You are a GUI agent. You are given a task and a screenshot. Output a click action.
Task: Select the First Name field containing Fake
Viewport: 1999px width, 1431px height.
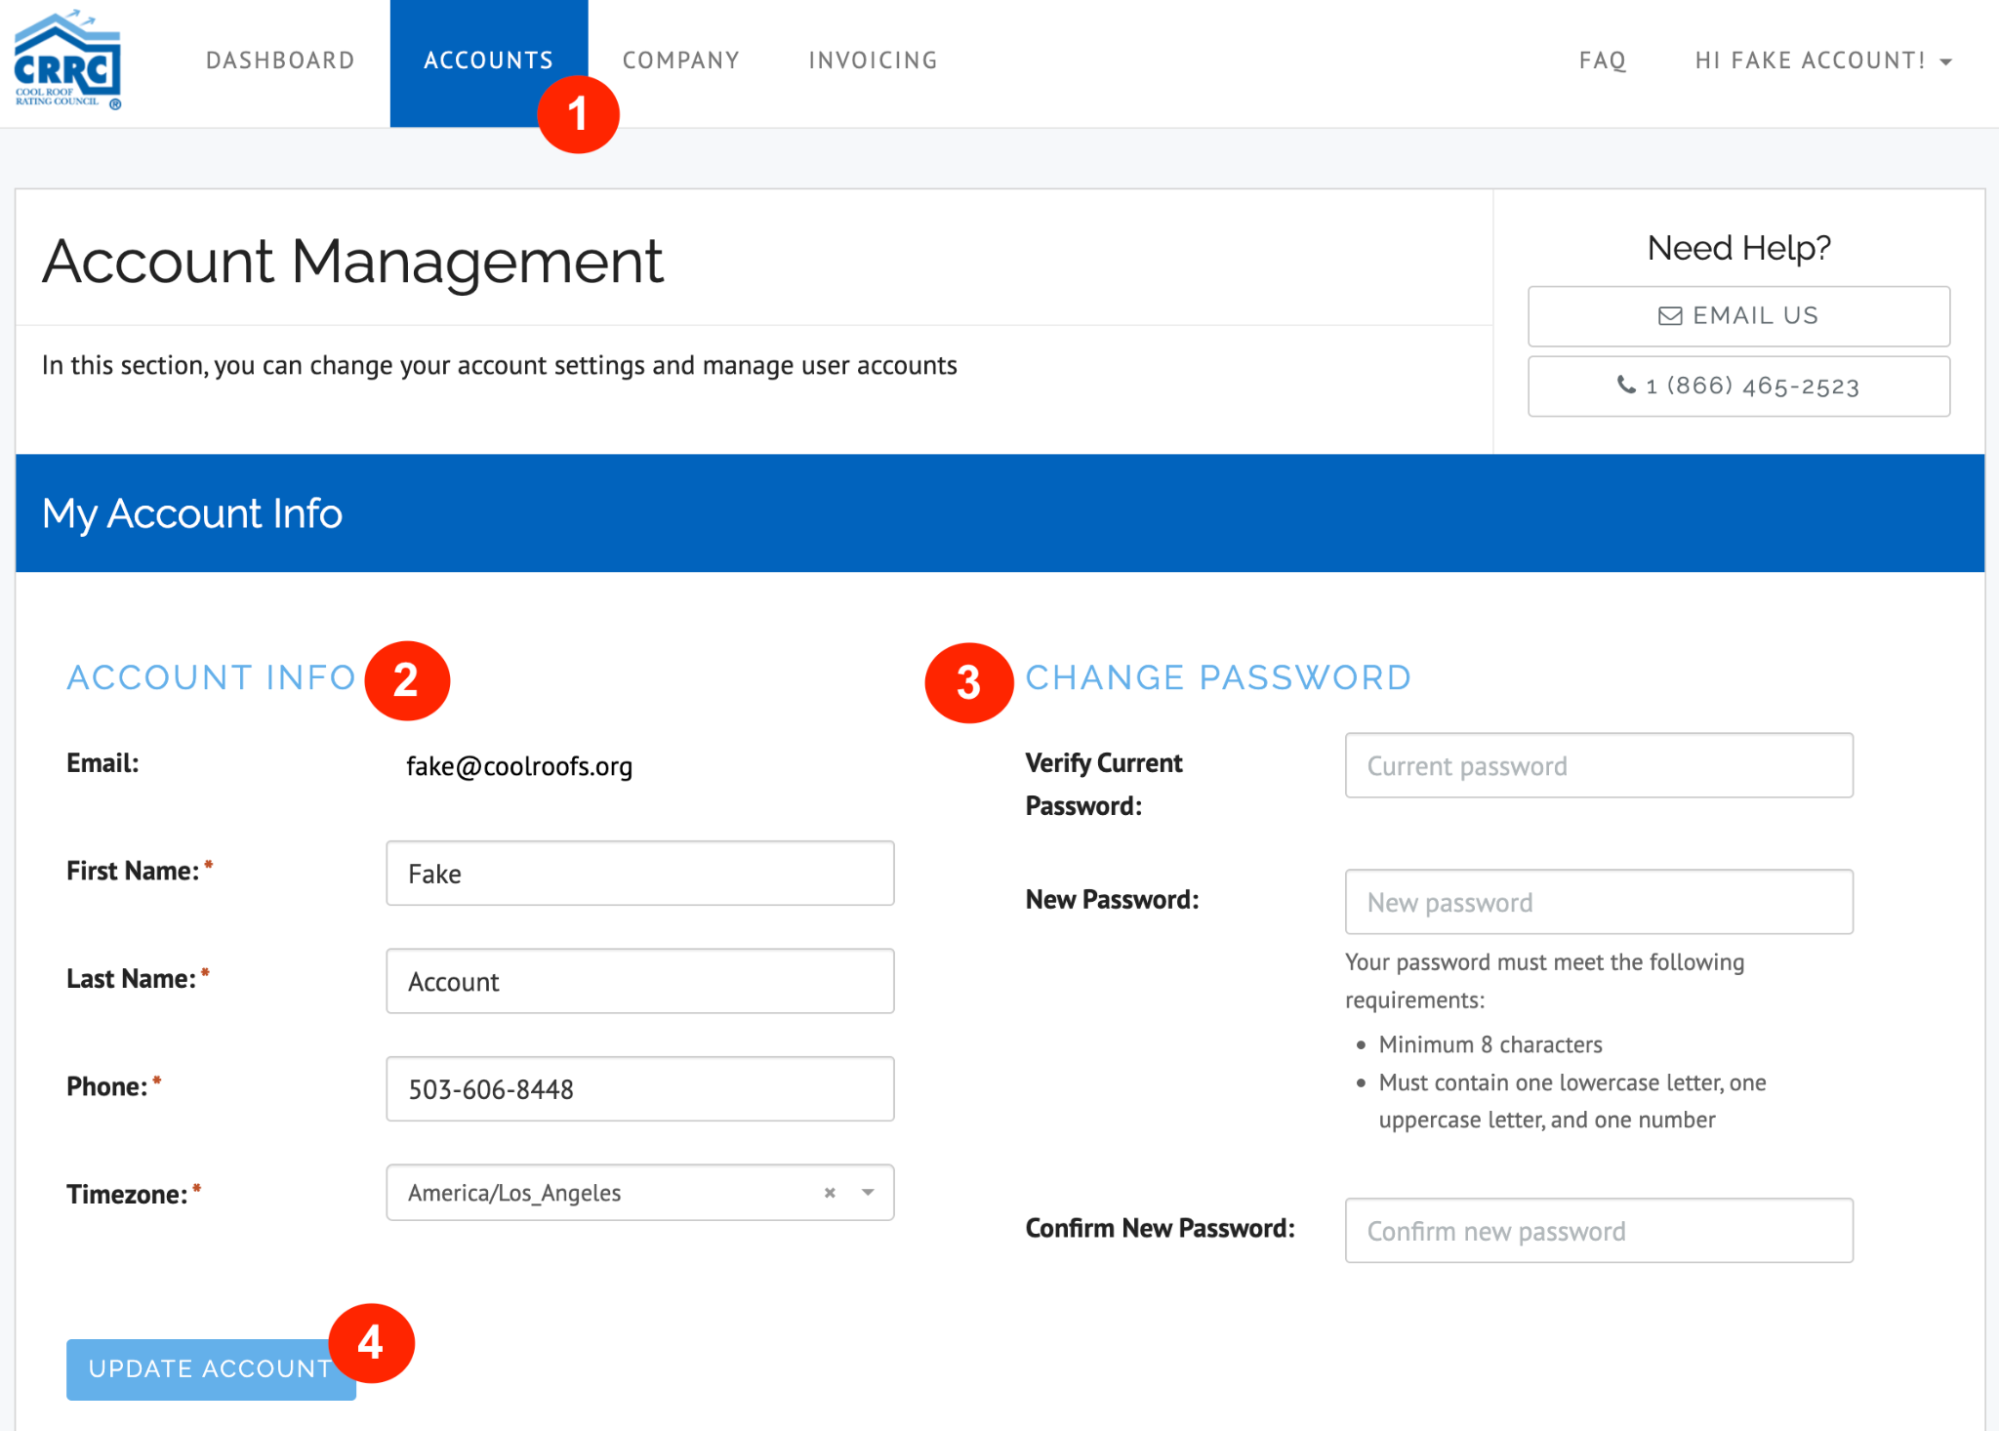coord(639,873)
